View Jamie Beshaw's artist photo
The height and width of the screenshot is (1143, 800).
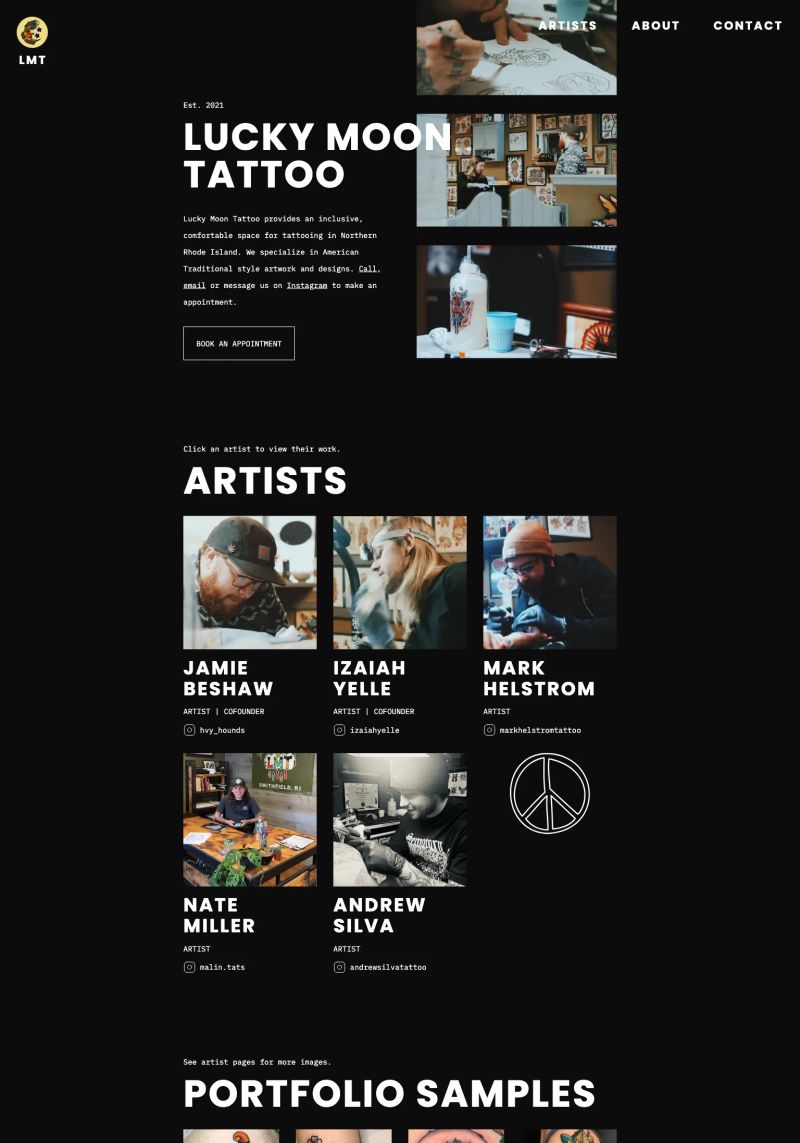point(249,582)
